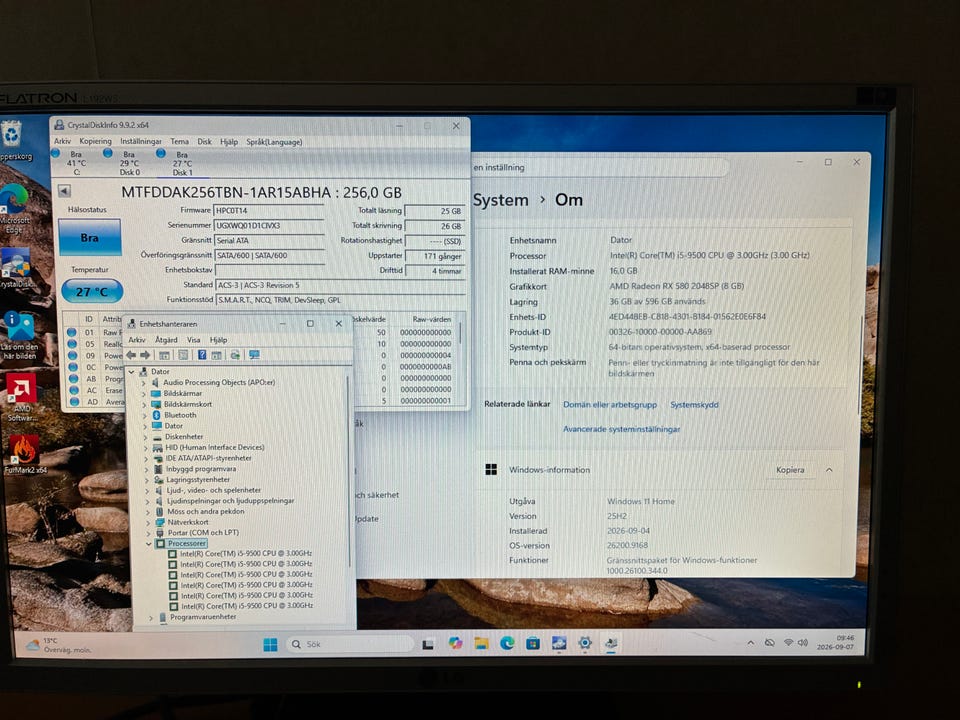Screen dimensions: 960x720
Task: Open Kopiering menu in CrystalDiskInfo
Action: (x=96, y=141)
